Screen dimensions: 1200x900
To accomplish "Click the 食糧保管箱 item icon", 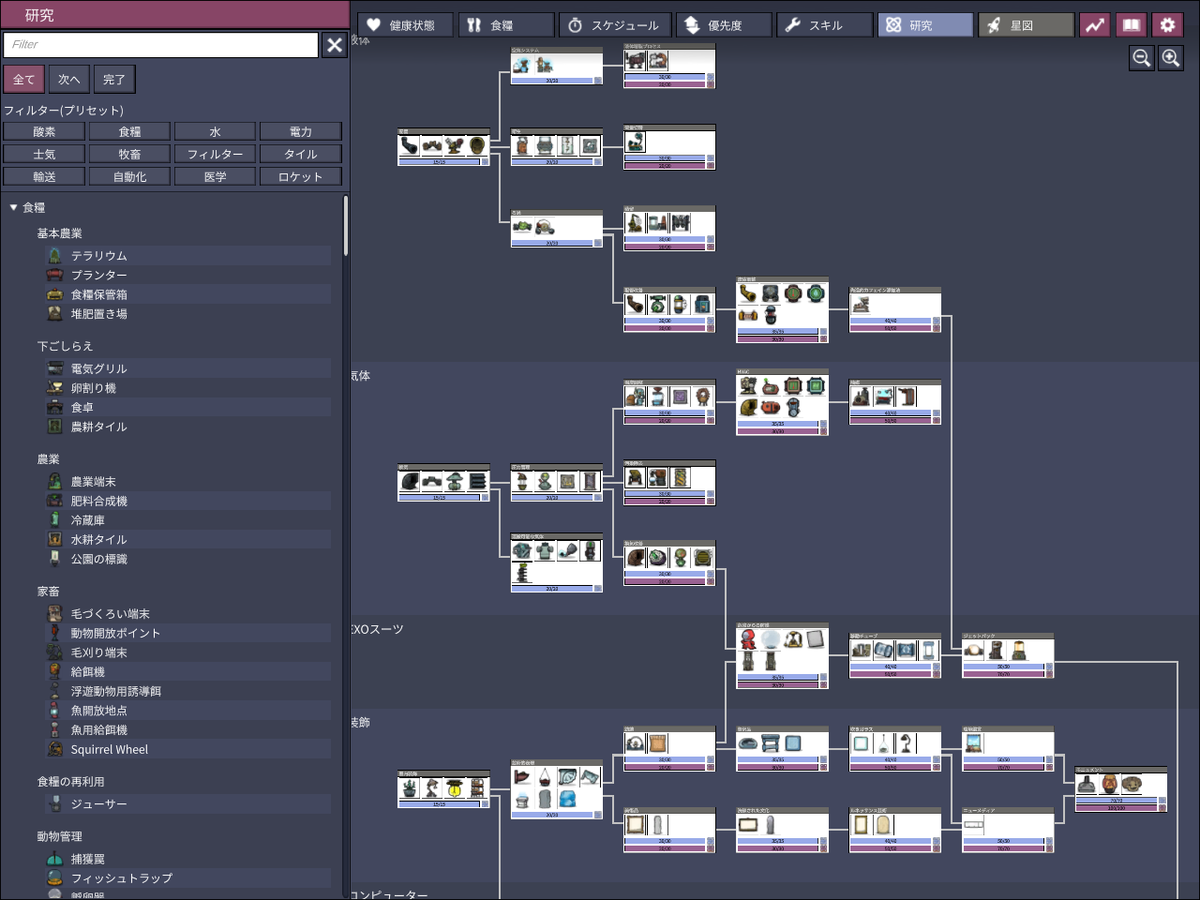I will coord(54,295).
